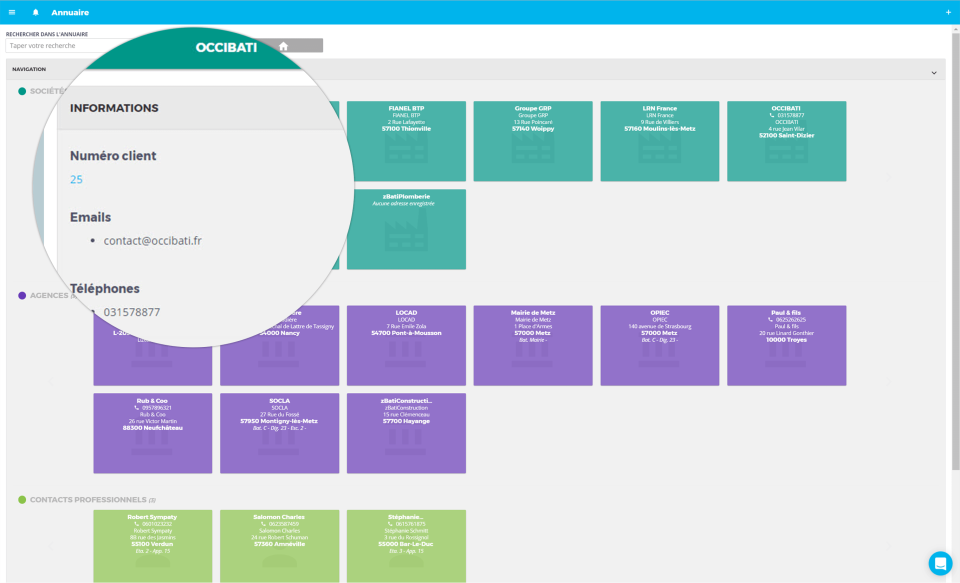Click phone icon on Robert Sympaty card
This screenshot has height=583, width=960.
(x=137, y=524)
